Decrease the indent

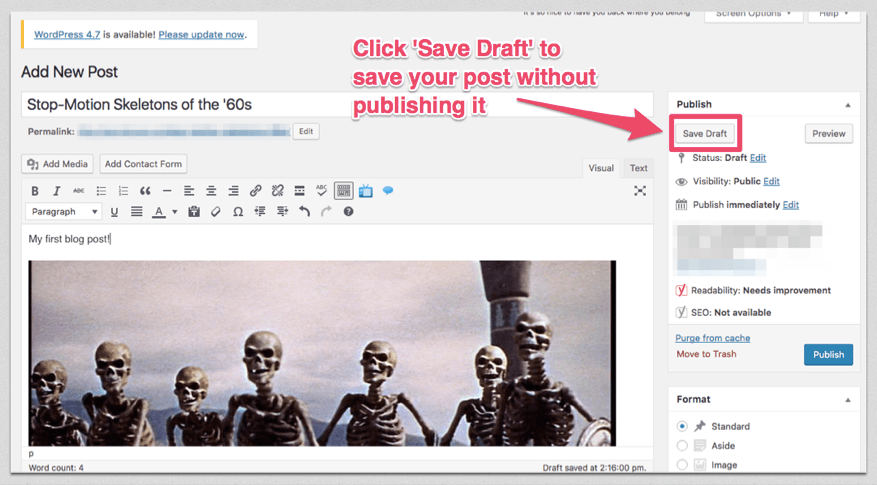[x=260, y=211]
